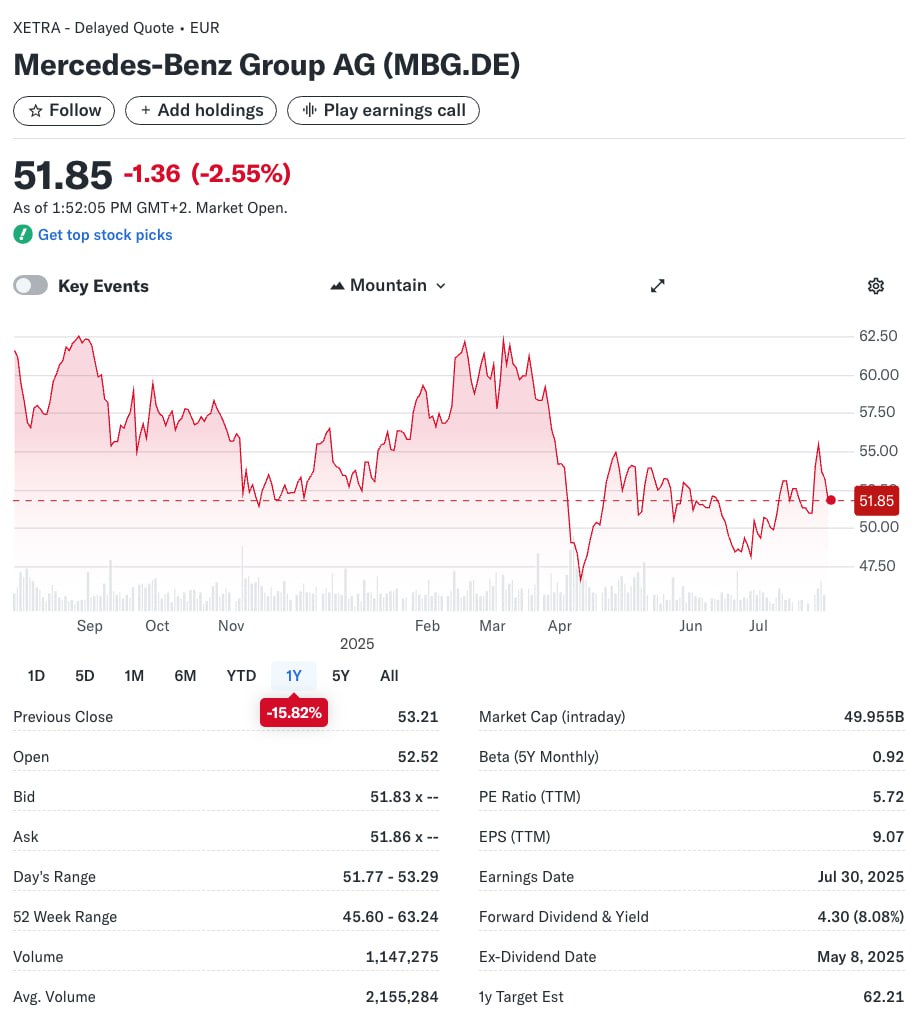
Task: Click the mountain chart type icon
Action: coord(337,286)
